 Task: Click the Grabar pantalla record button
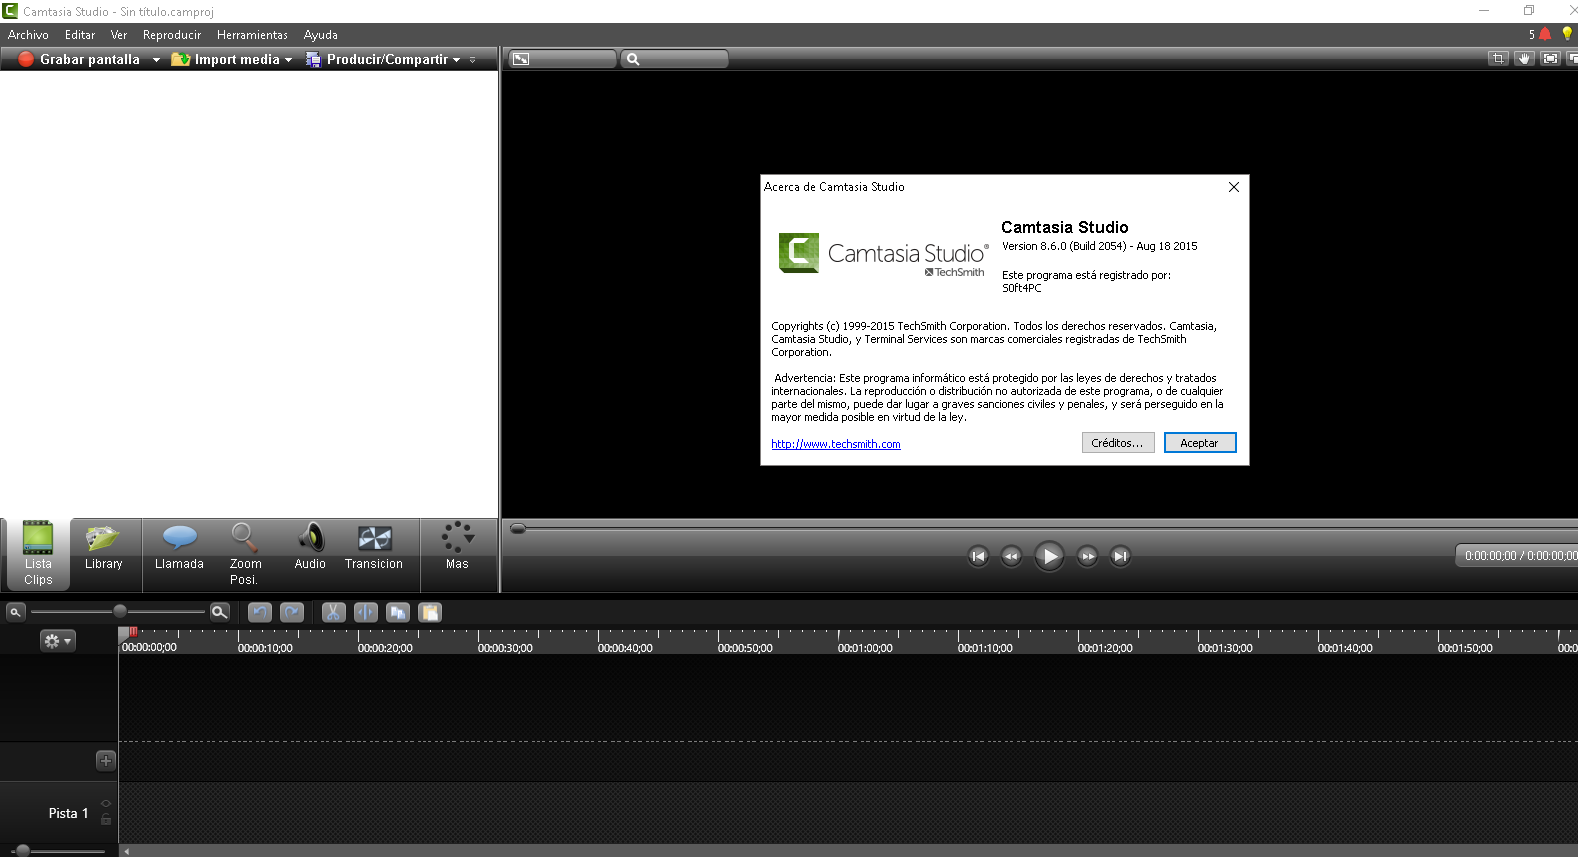tap(79, 60)
